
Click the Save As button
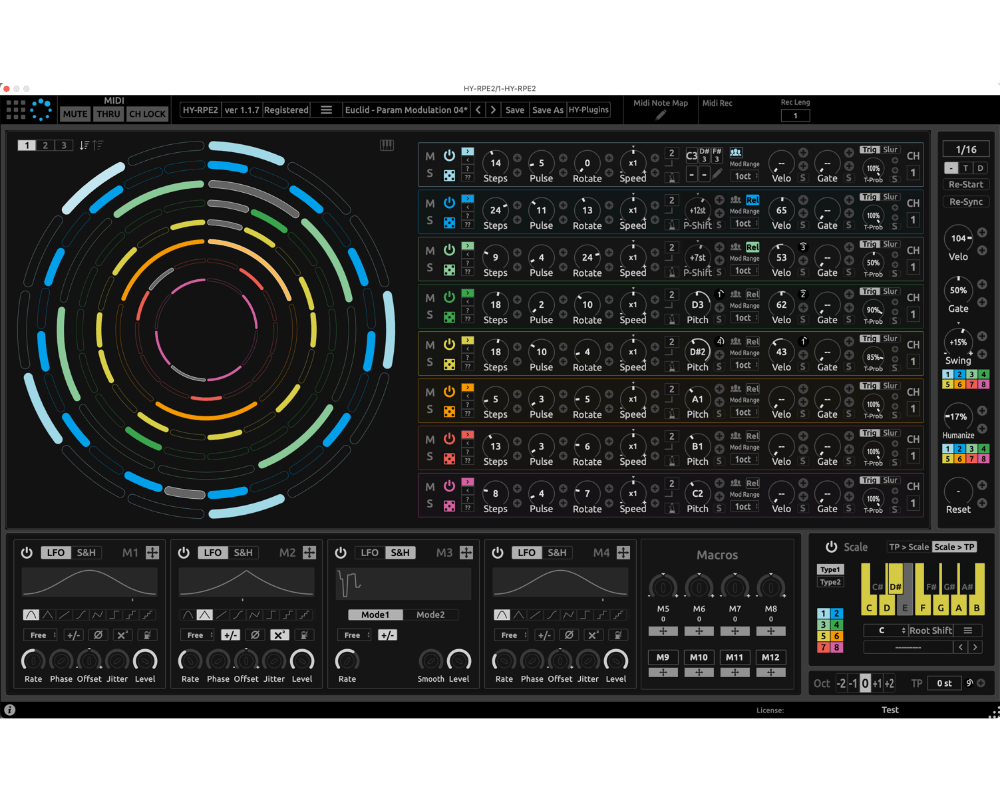(x=547, y=110)
